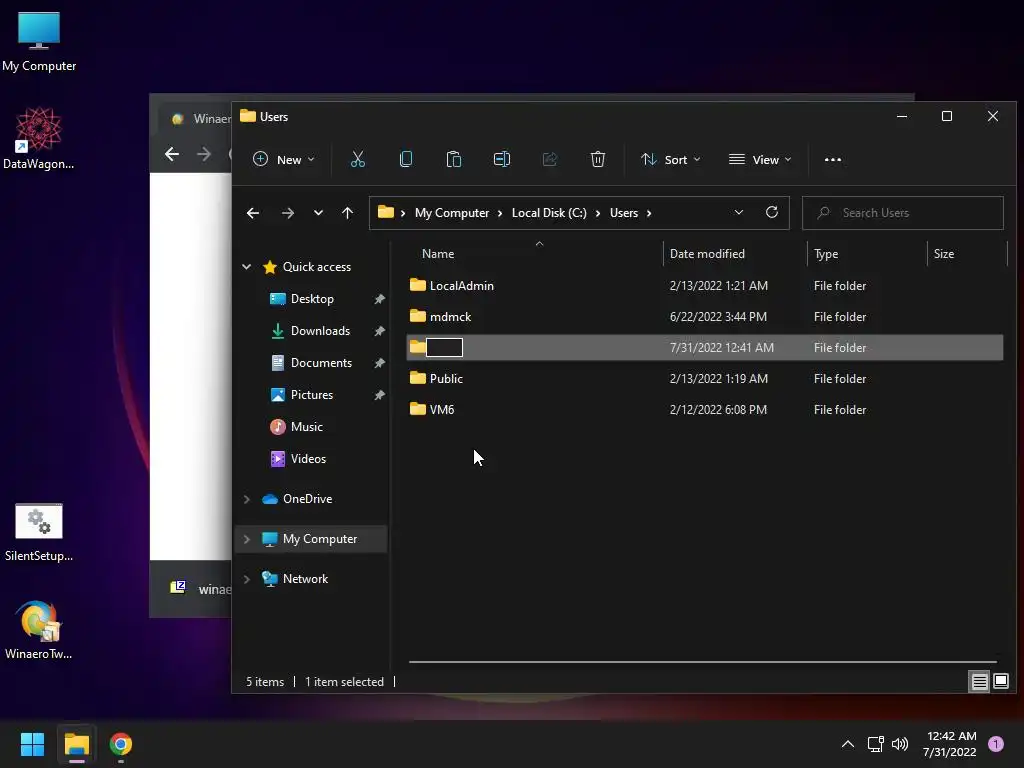Click the chevron after Users in breadcrumb
The width and height of the screenshot is (1024, 768).
tap(648, 213)
